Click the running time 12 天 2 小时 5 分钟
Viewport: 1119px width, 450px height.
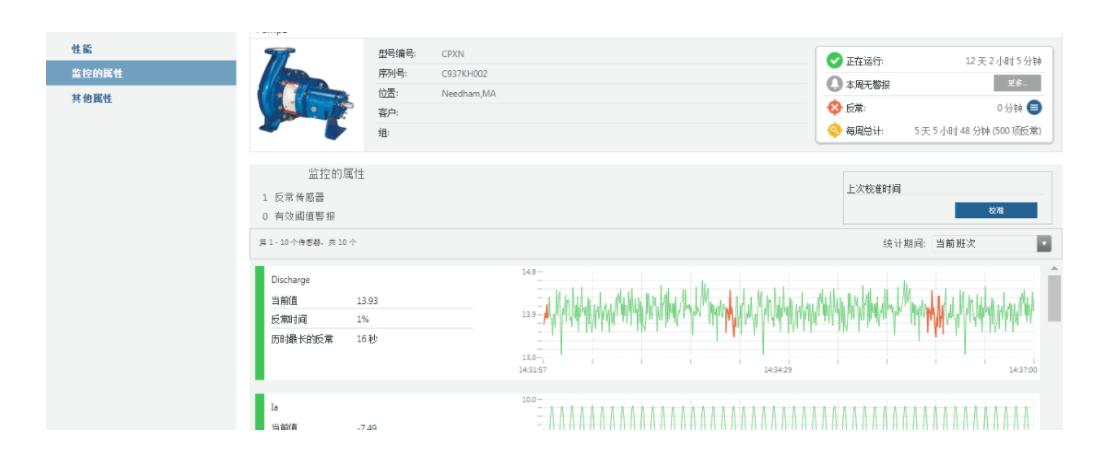click(1003, 61)
